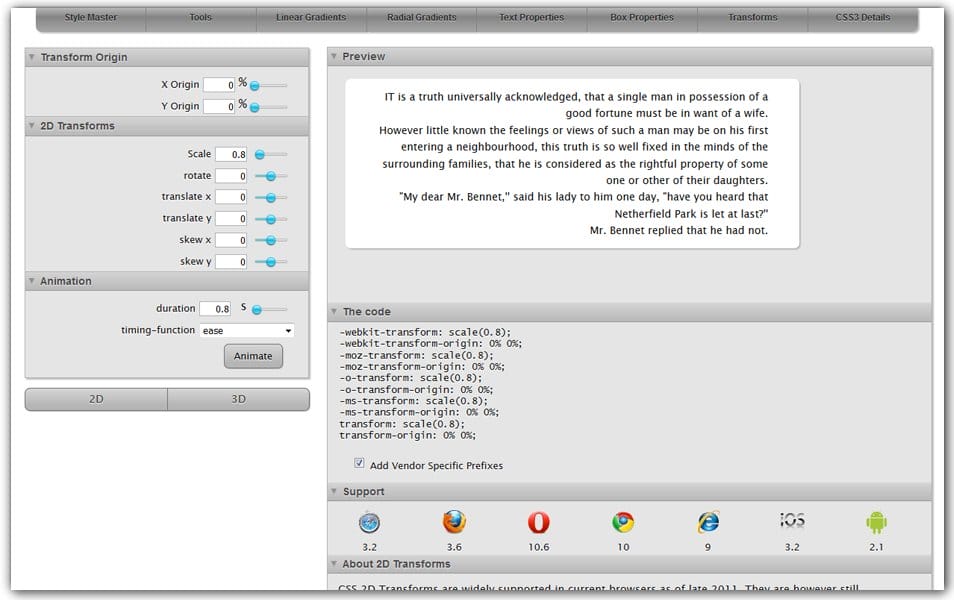Click the iOS support icon
Image resolution: width=954 pixels, height=600 pixels.
point(792,521)
